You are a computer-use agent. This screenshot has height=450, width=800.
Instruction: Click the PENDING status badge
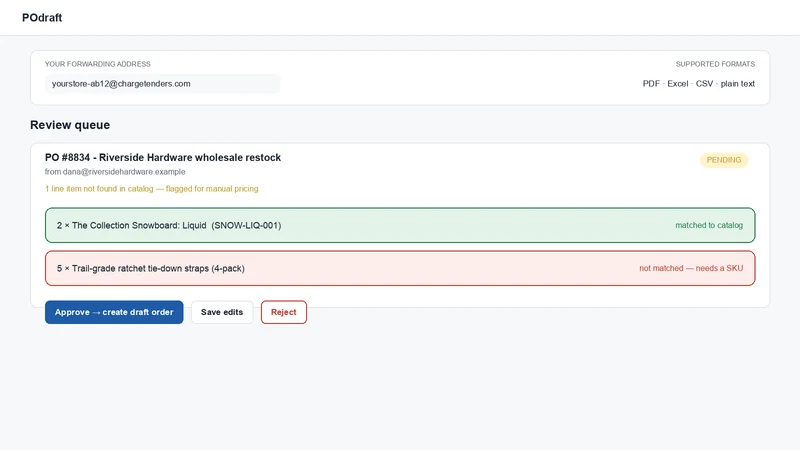pyautogui.click(x=723, y=160)
